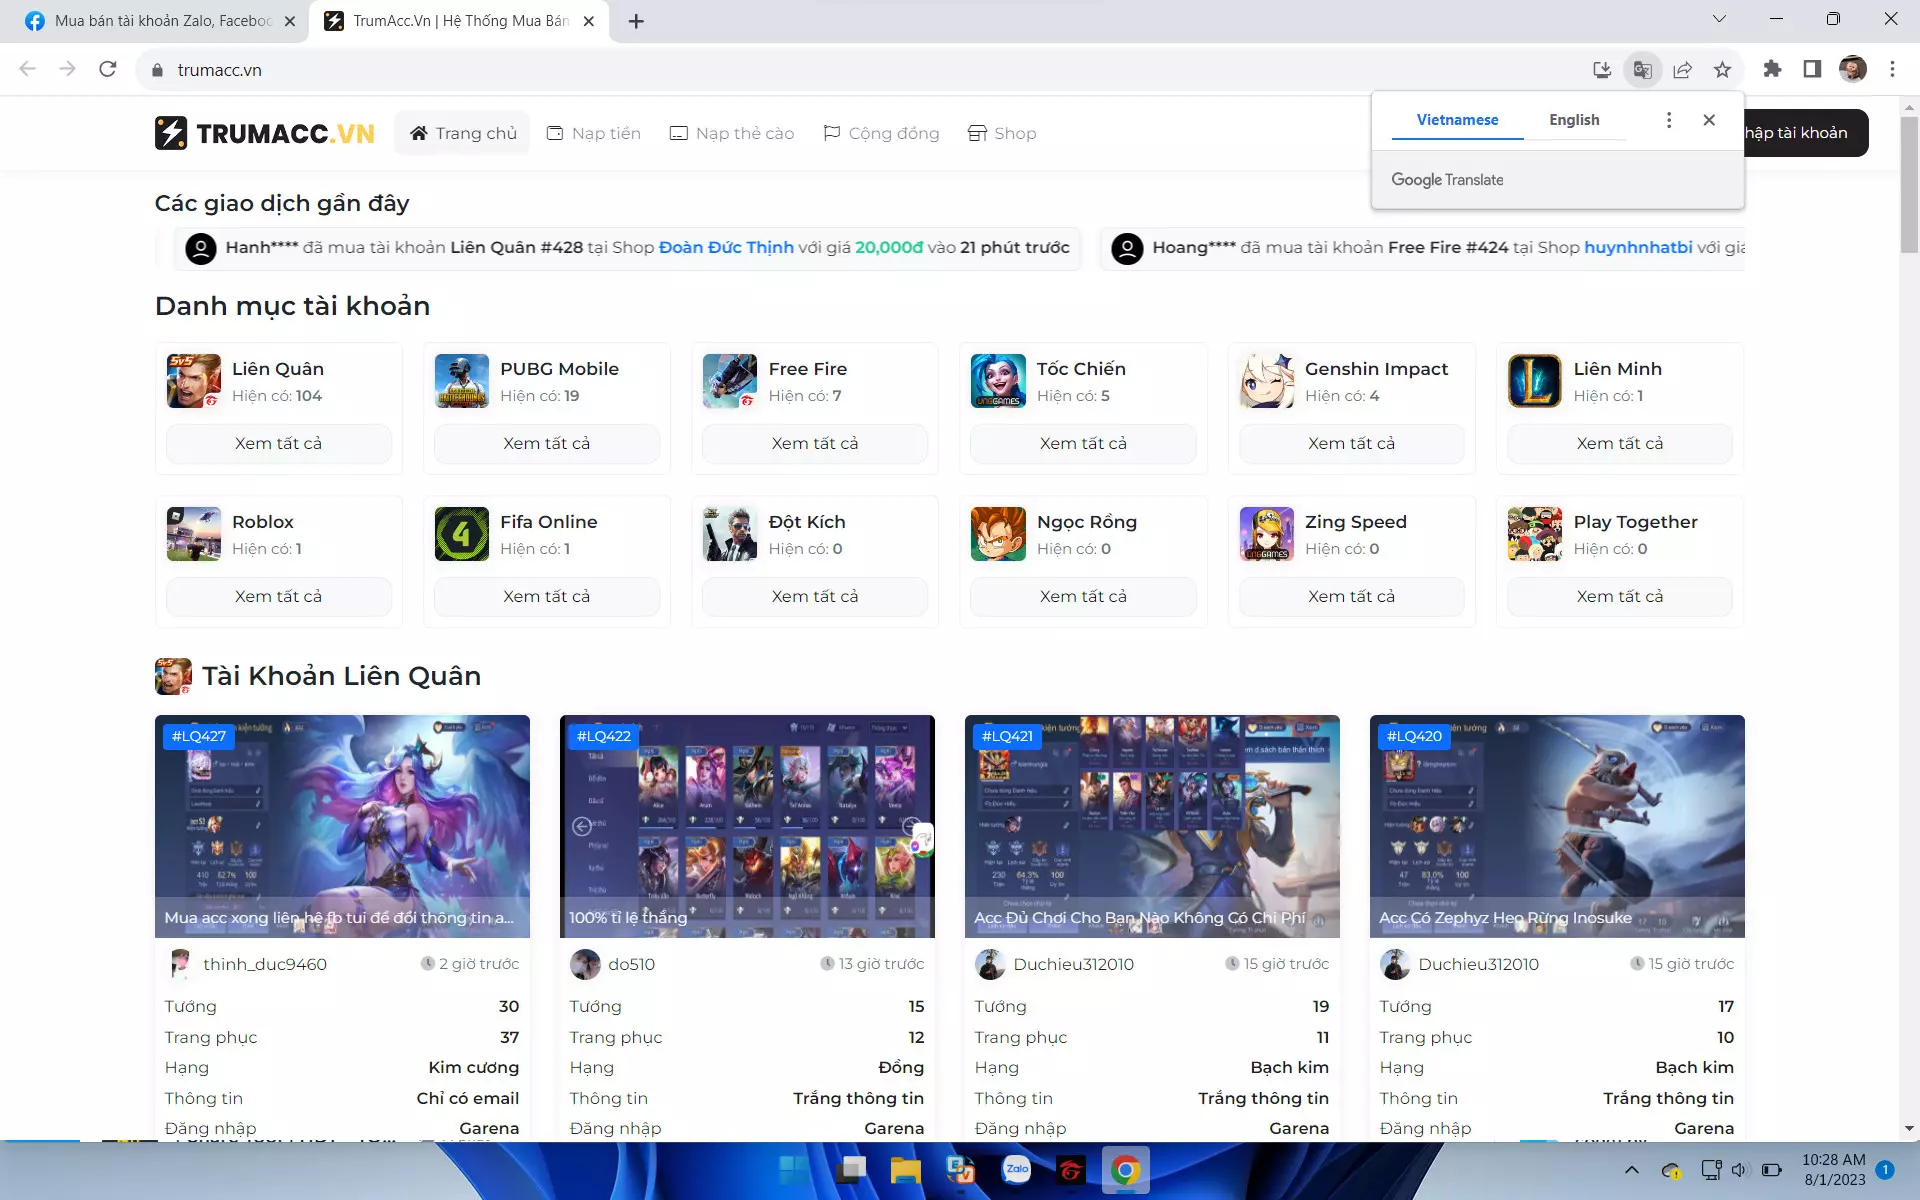Image resolution: width=1920 pixels, height=1200 pixels.
Task: Click the install app icon in address bar
Action: [x=1602, y=69]
